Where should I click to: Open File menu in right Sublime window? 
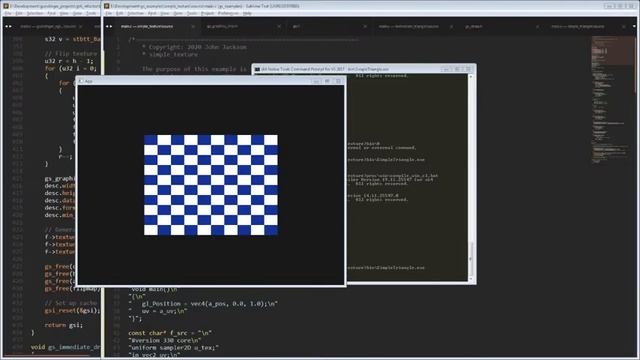tap(109, 13)
